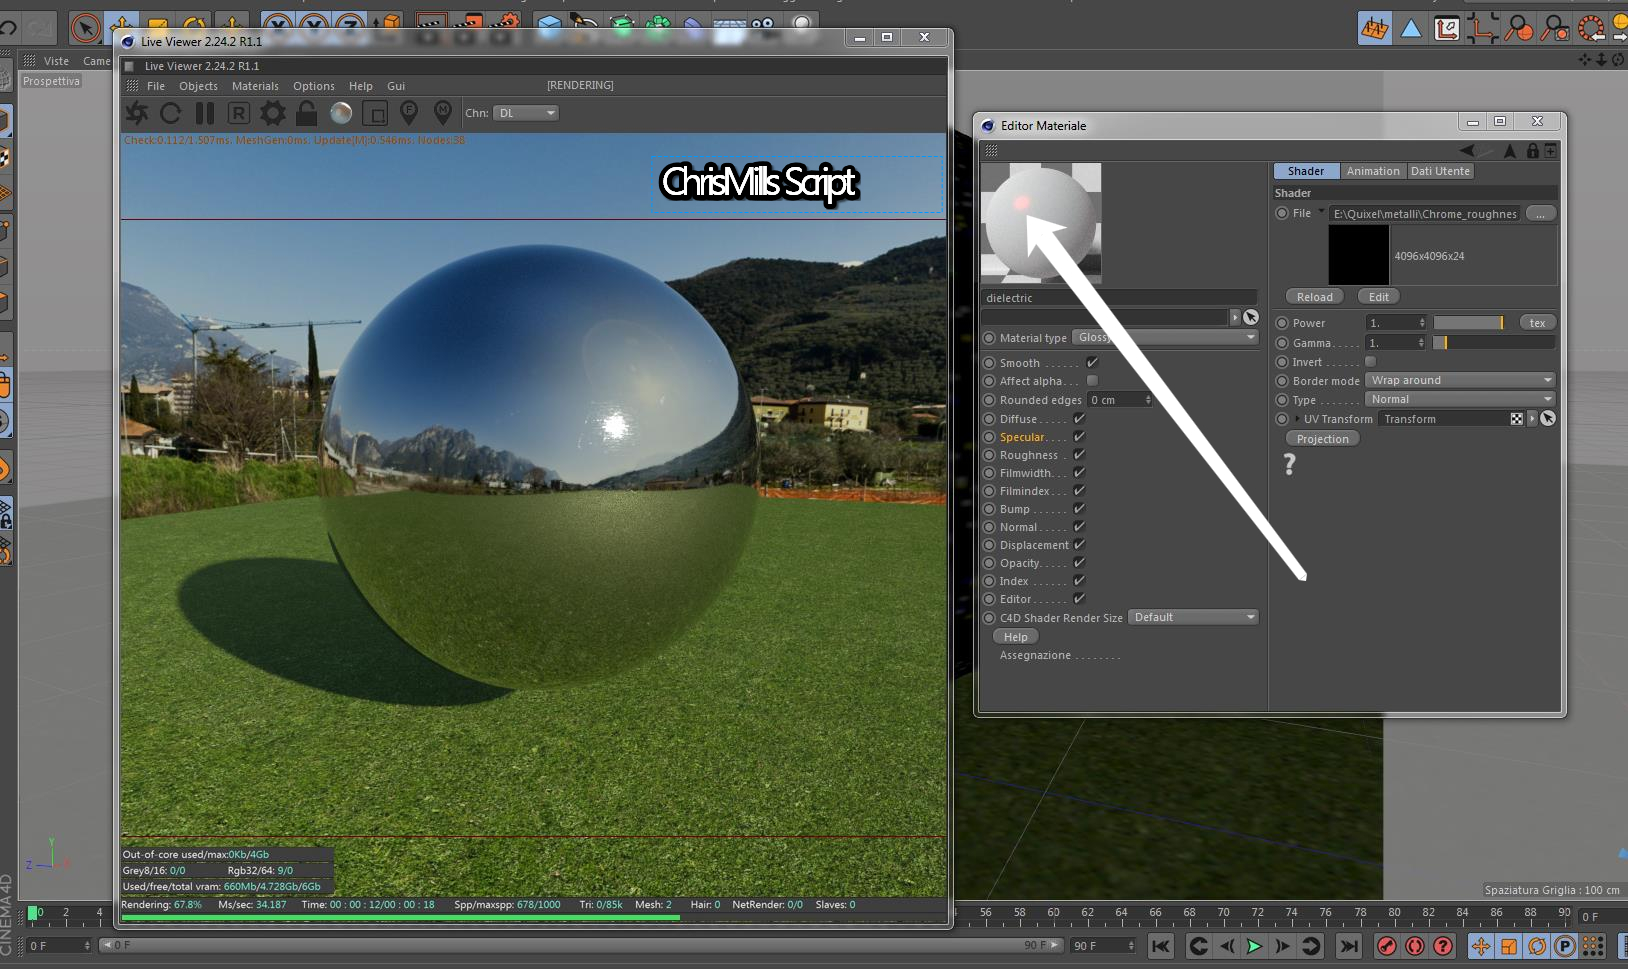Select the material picker 'M' pin icon
The width and height of the screenshot is (1628, 969).
(443, 112)
